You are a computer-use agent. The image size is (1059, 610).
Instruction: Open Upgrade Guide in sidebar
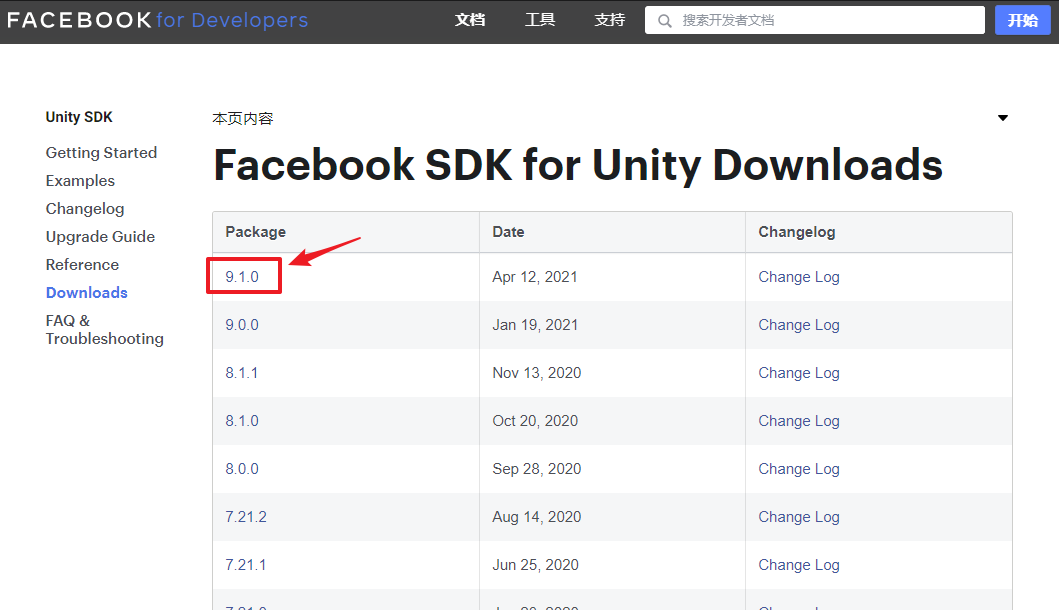pos(101,236)
